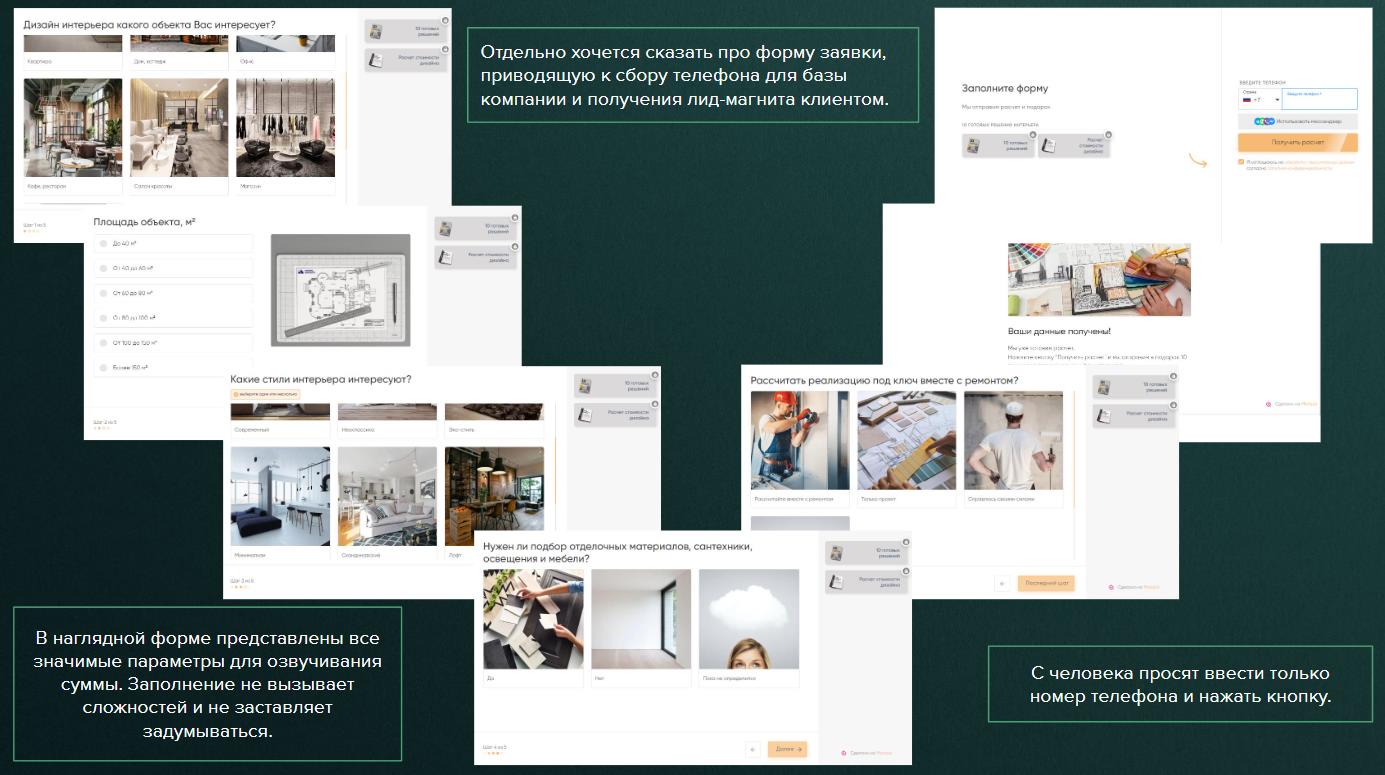
Task: Select the 'До 40 м²' area option
Action: (172, 243)
